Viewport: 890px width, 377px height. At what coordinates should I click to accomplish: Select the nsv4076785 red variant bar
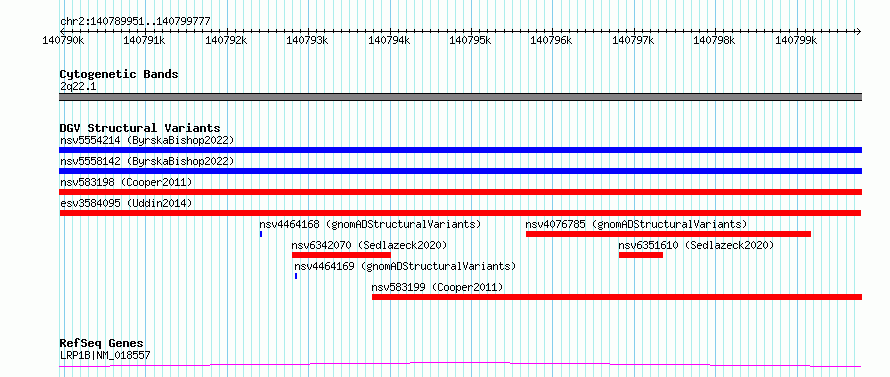tap(668, 234)
